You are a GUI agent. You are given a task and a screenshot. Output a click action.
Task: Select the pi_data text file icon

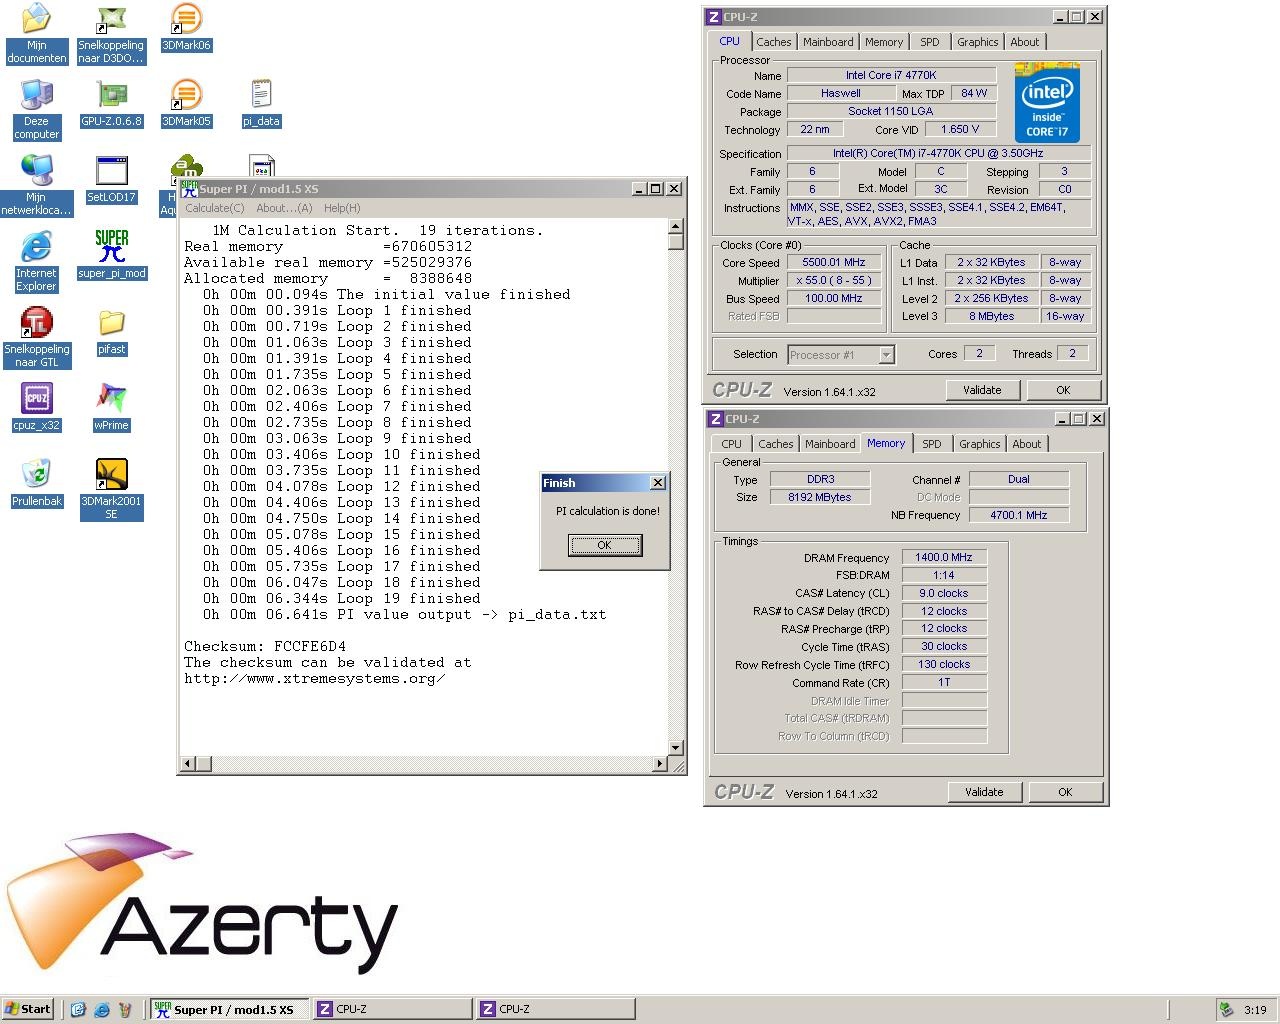(x=261, y=103)
